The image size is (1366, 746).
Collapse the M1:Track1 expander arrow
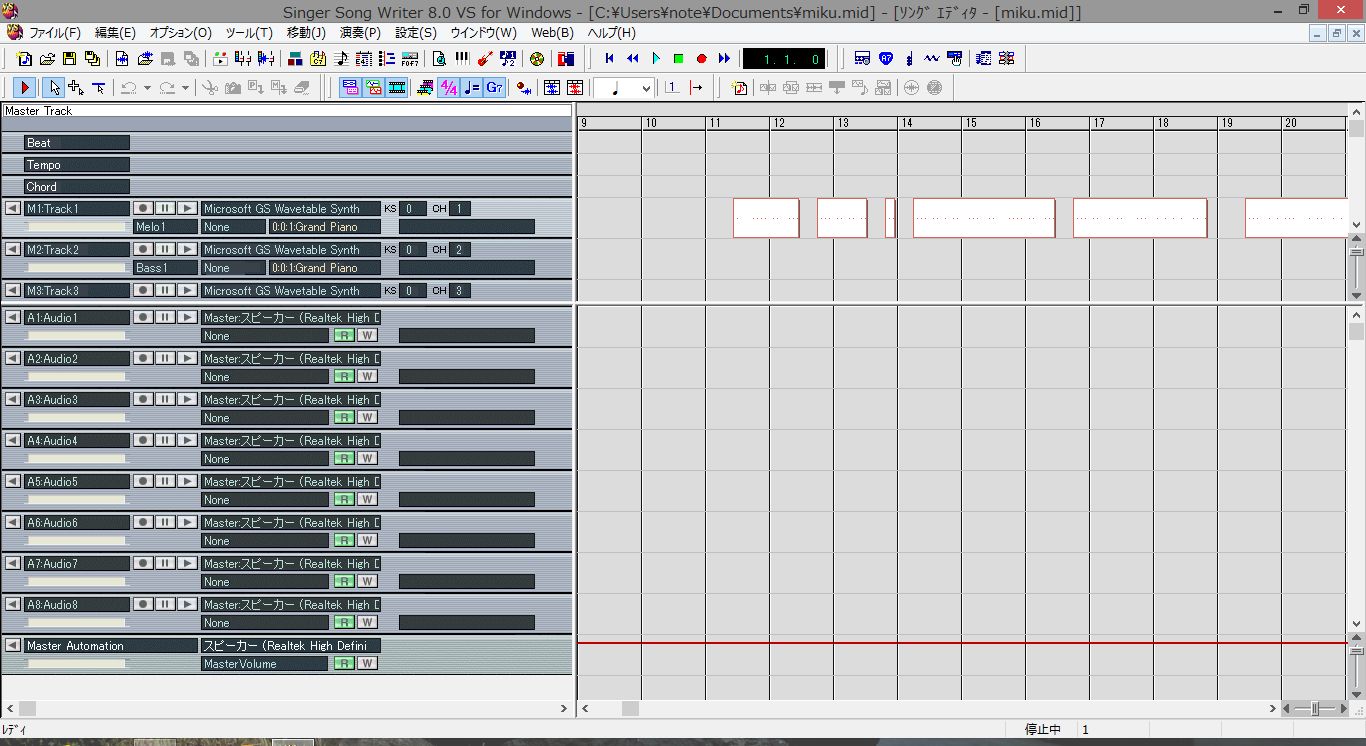tap(12, 209)
